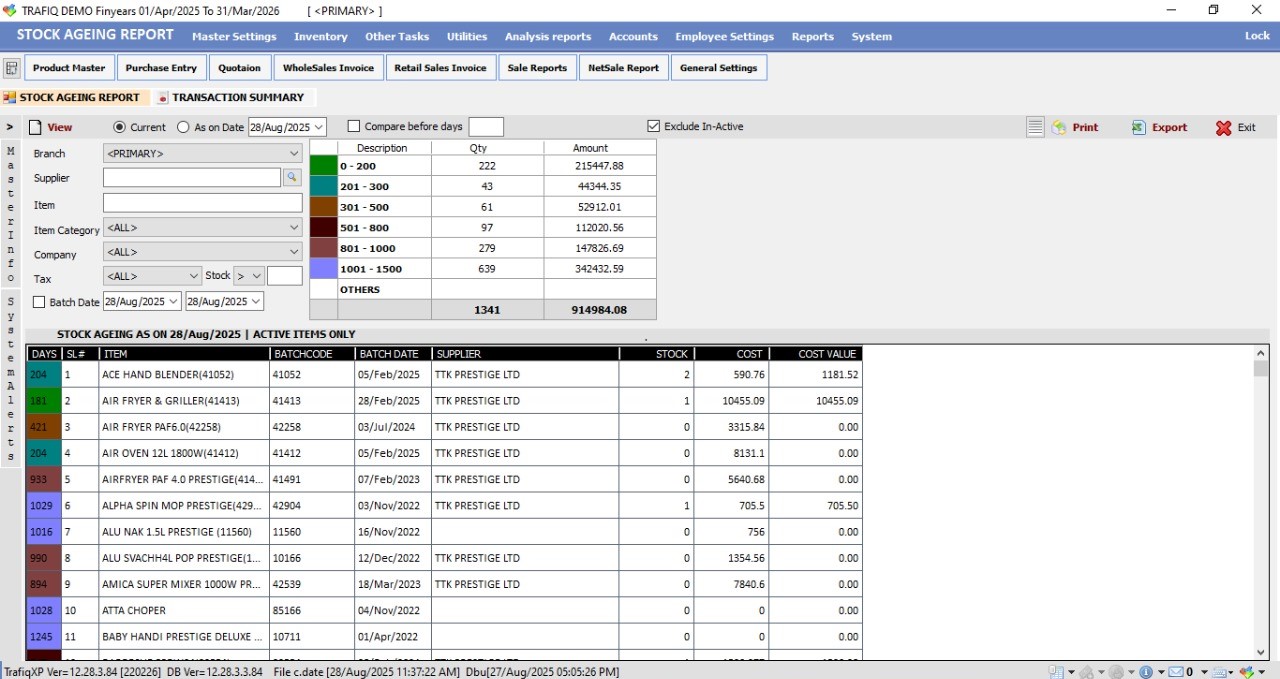Image resolution: width=1280 pixels, height=679 pixels.
Task: Click the Transaction Summary tab icon
Action: [163, 98]
